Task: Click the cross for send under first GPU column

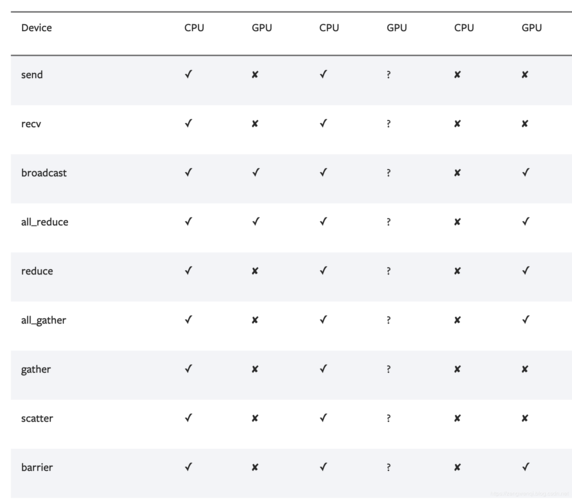Action: 255,75
